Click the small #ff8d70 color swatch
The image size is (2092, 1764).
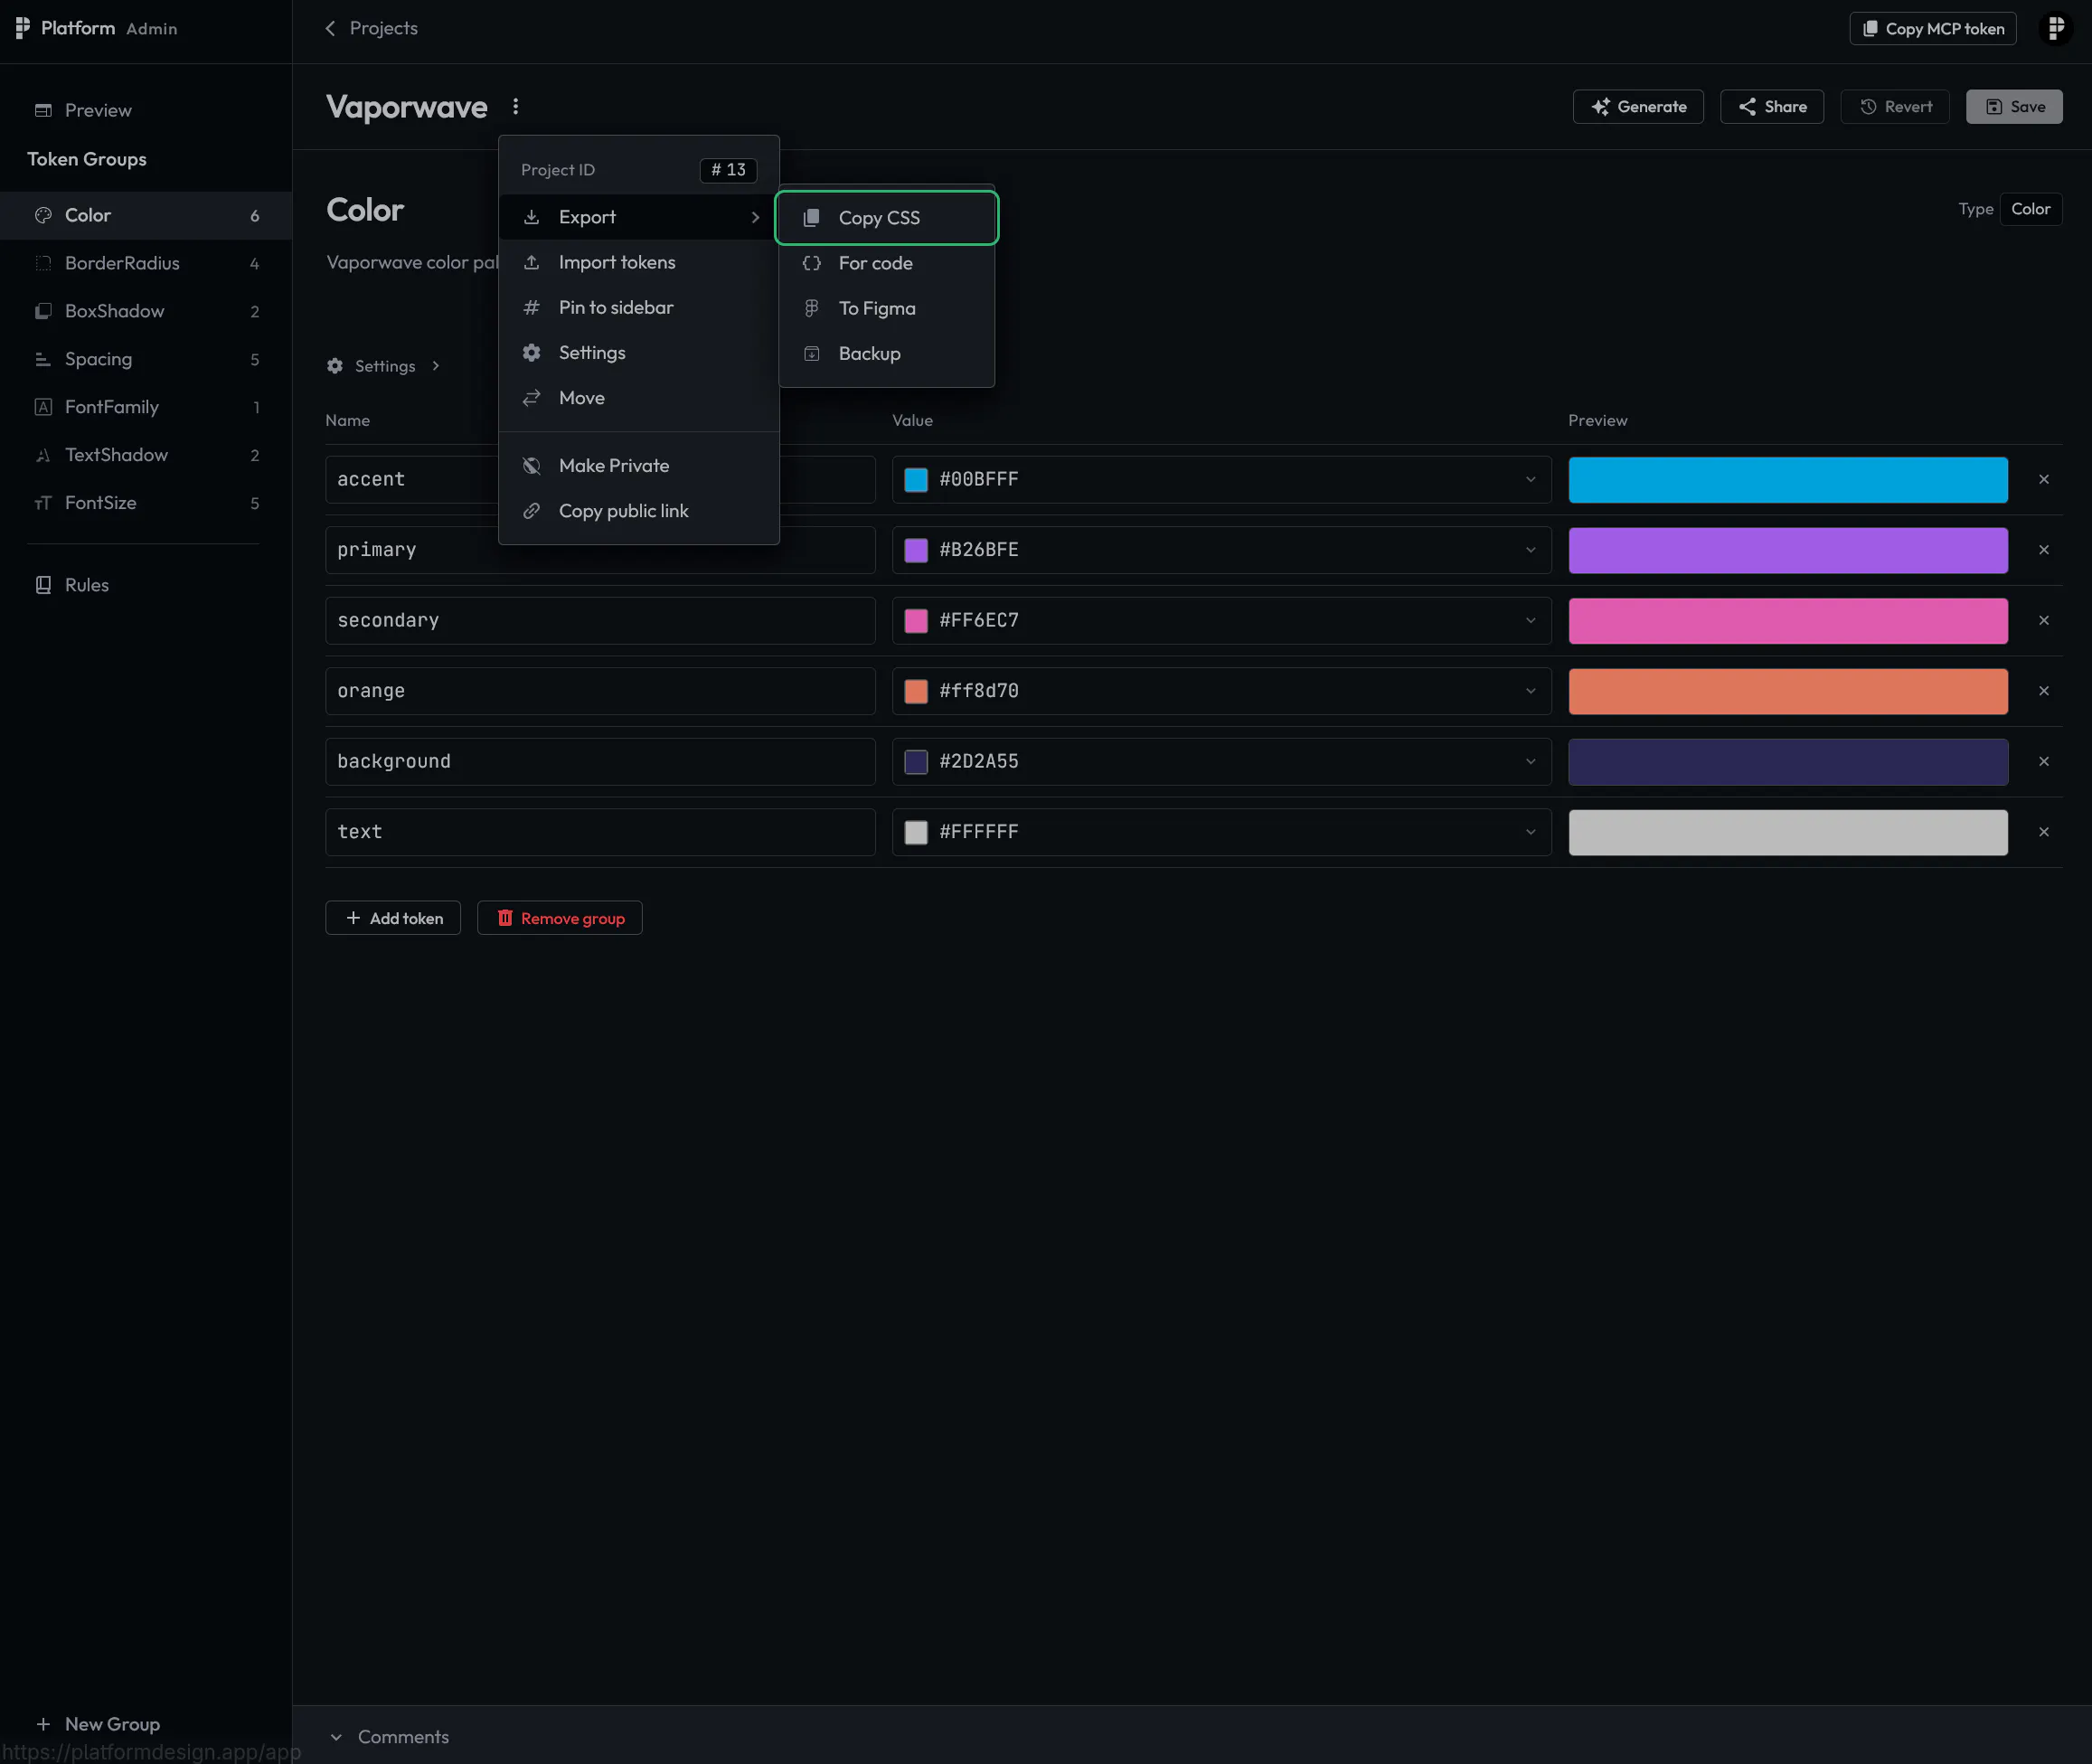(x=916, y=691)
